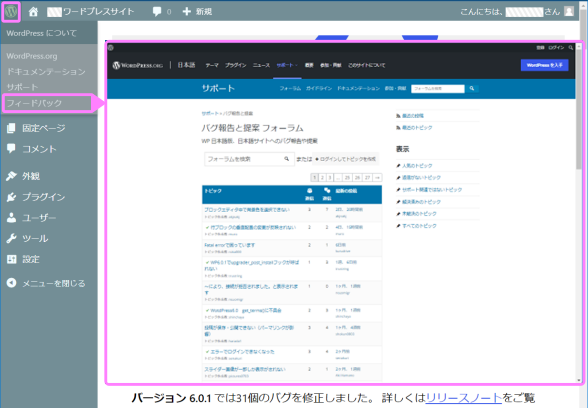588x408 pixels.
Task: Open the 外観 sidebar menu label
Action: tap(31, 176)
